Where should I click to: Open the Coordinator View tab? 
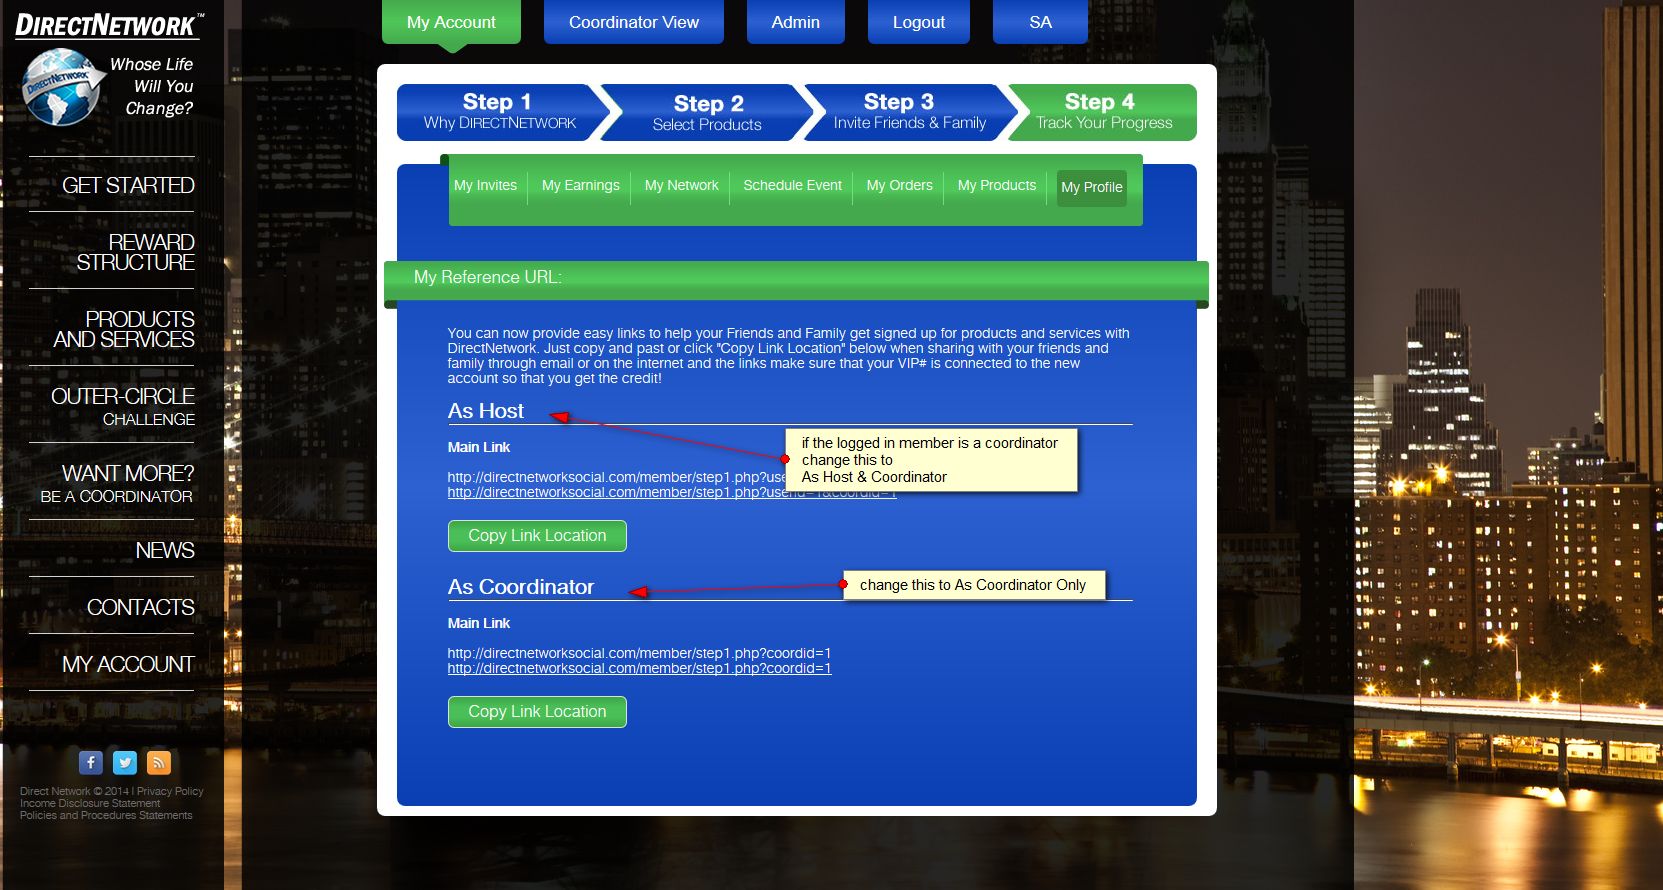634,22
